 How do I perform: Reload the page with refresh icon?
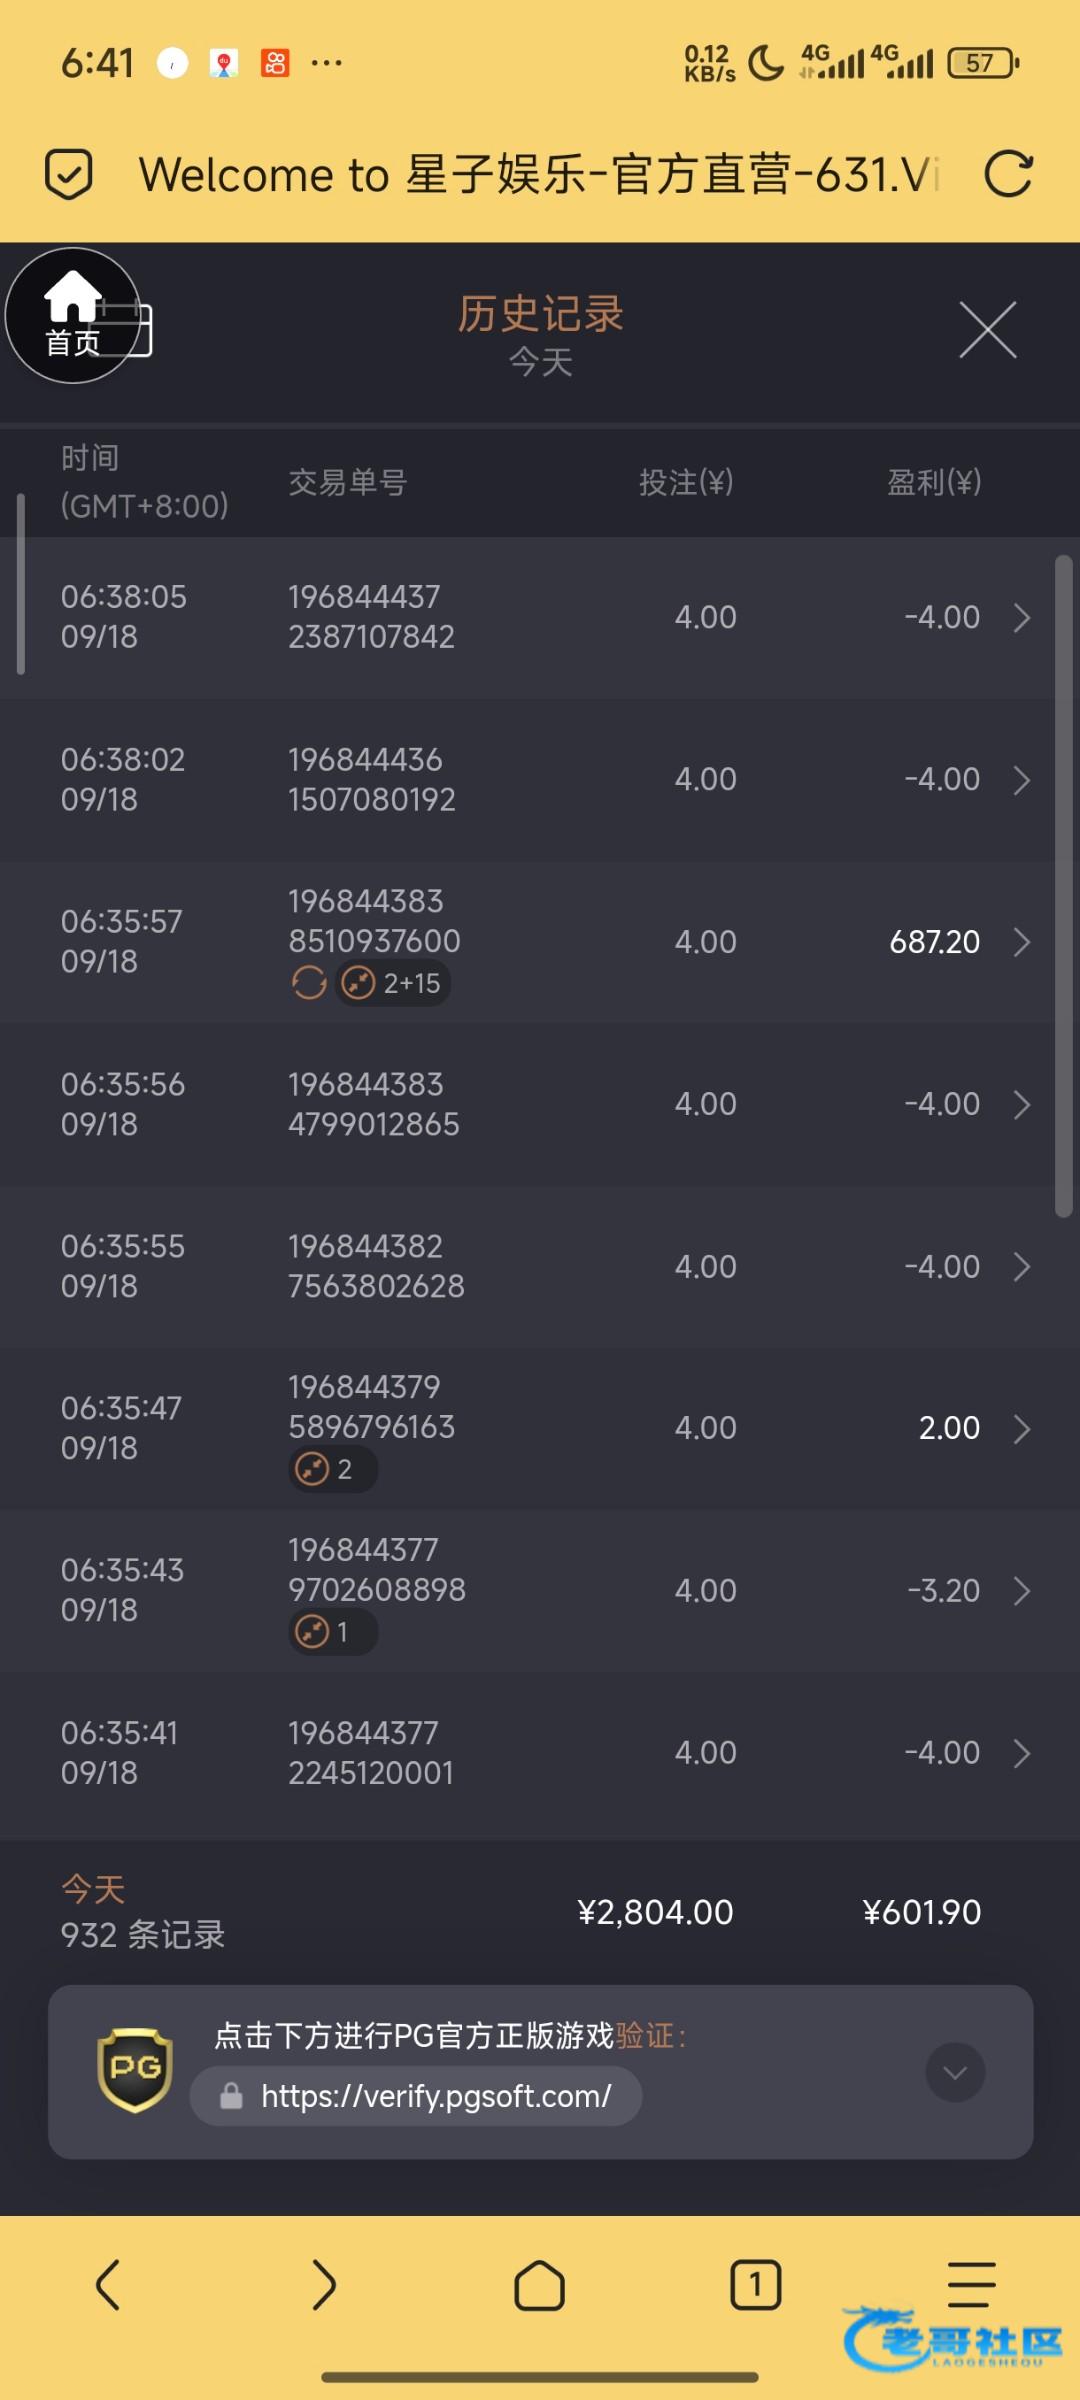[1007, 174]
